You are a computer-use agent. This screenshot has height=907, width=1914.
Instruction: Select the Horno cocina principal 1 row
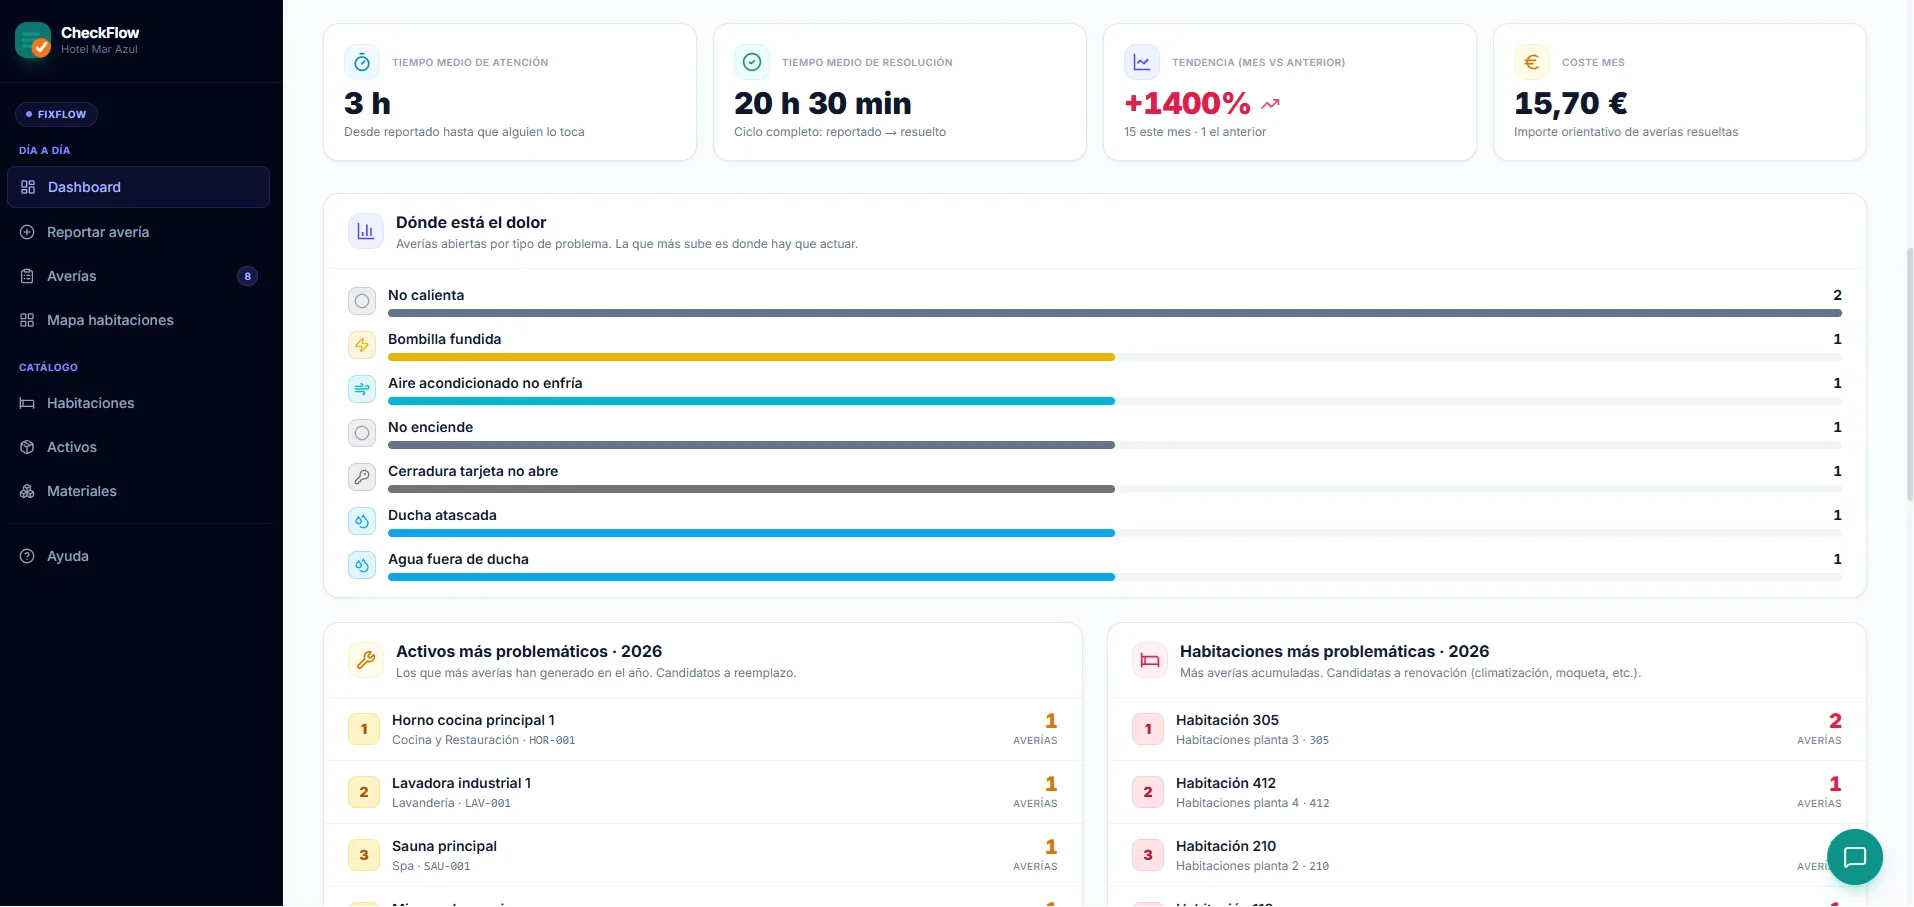point(703,729)
